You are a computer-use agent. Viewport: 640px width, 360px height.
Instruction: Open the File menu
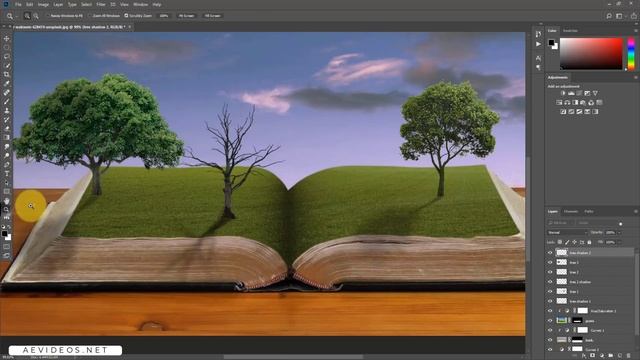pos(18,4)
